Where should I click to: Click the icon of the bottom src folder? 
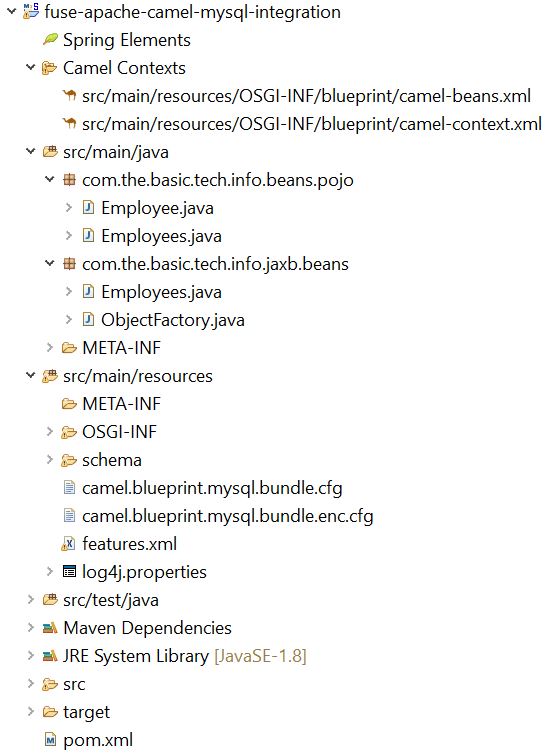point(50,684)
